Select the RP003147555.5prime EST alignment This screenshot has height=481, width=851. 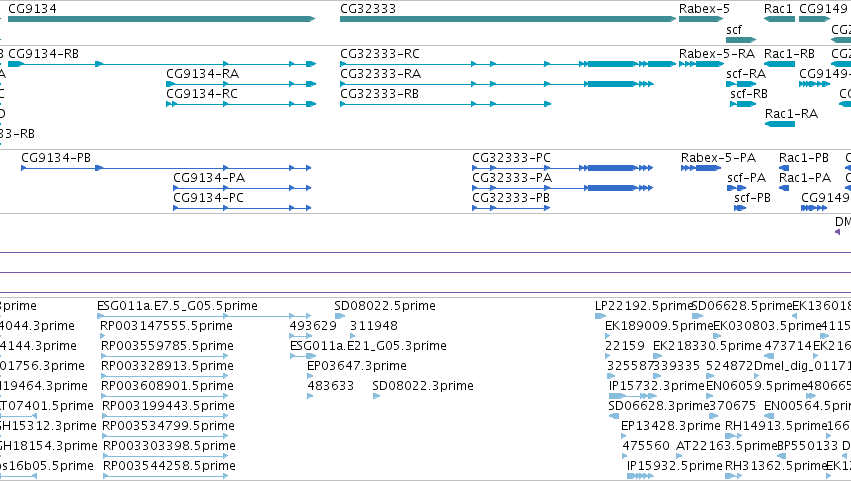click(x=164, y=336)
